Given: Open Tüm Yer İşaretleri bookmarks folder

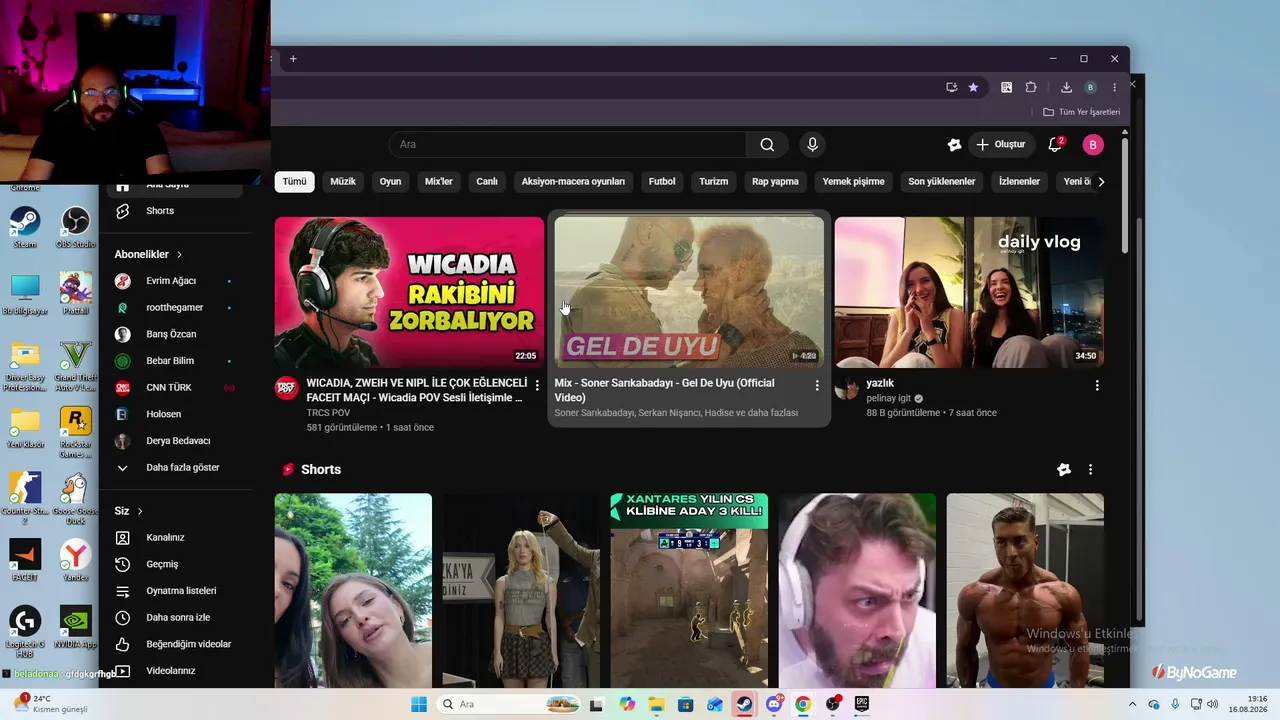Looking at the screenshot, I should pos(1082,112).
